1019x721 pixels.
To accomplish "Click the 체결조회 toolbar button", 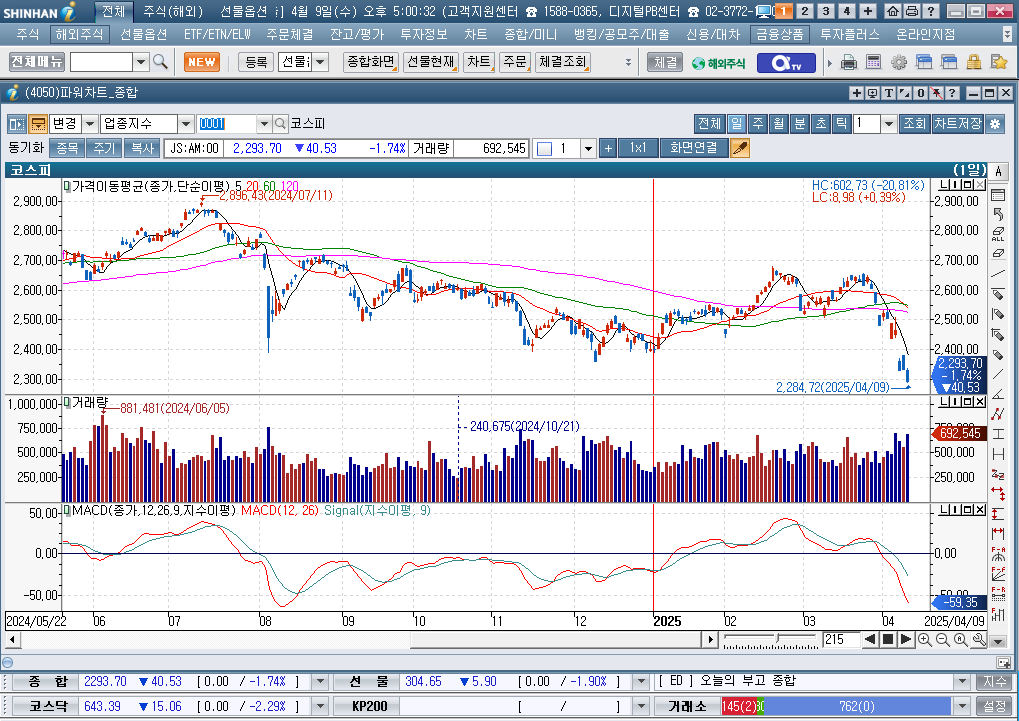I will (563, 62).
